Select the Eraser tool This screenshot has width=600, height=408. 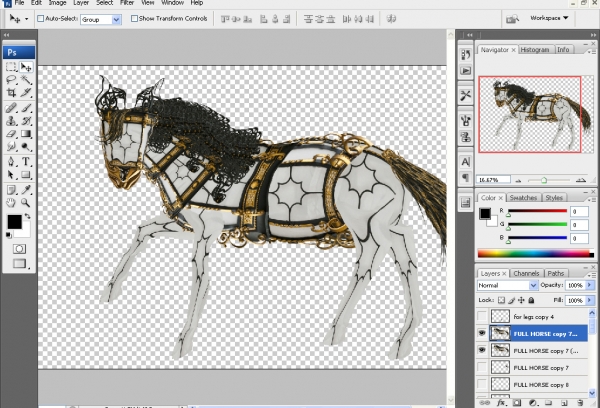point(11,134)
